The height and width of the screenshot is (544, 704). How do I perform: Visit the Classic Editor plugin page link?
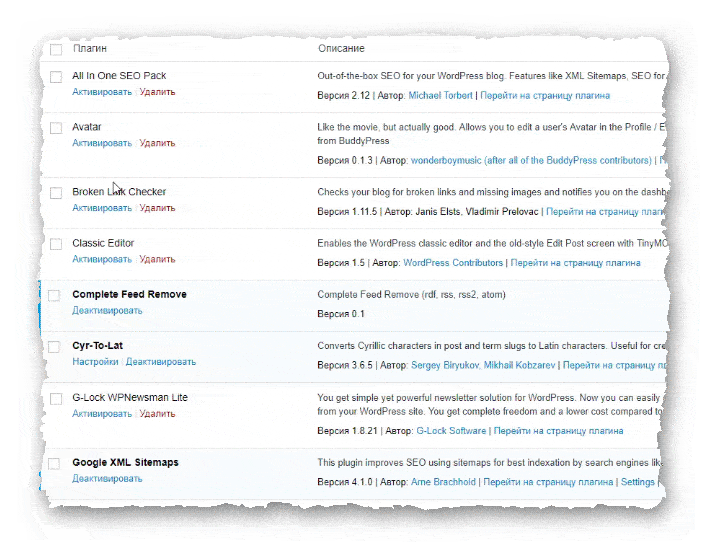[x=576, y=263]
